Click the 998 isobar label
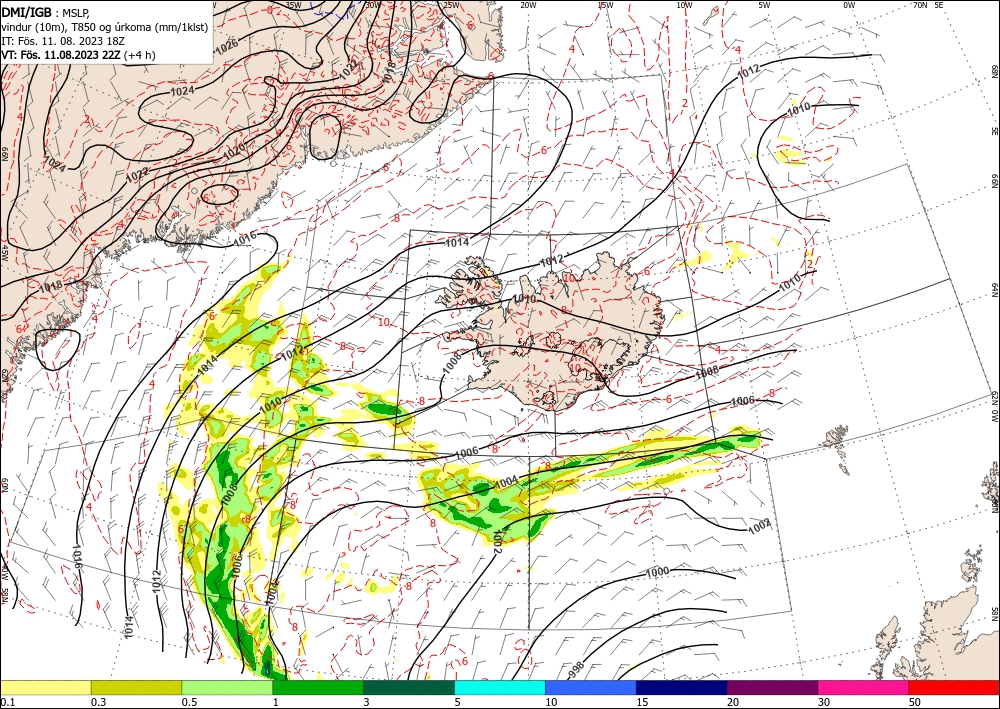1000x709 pixels. click(x=576, y=670)
